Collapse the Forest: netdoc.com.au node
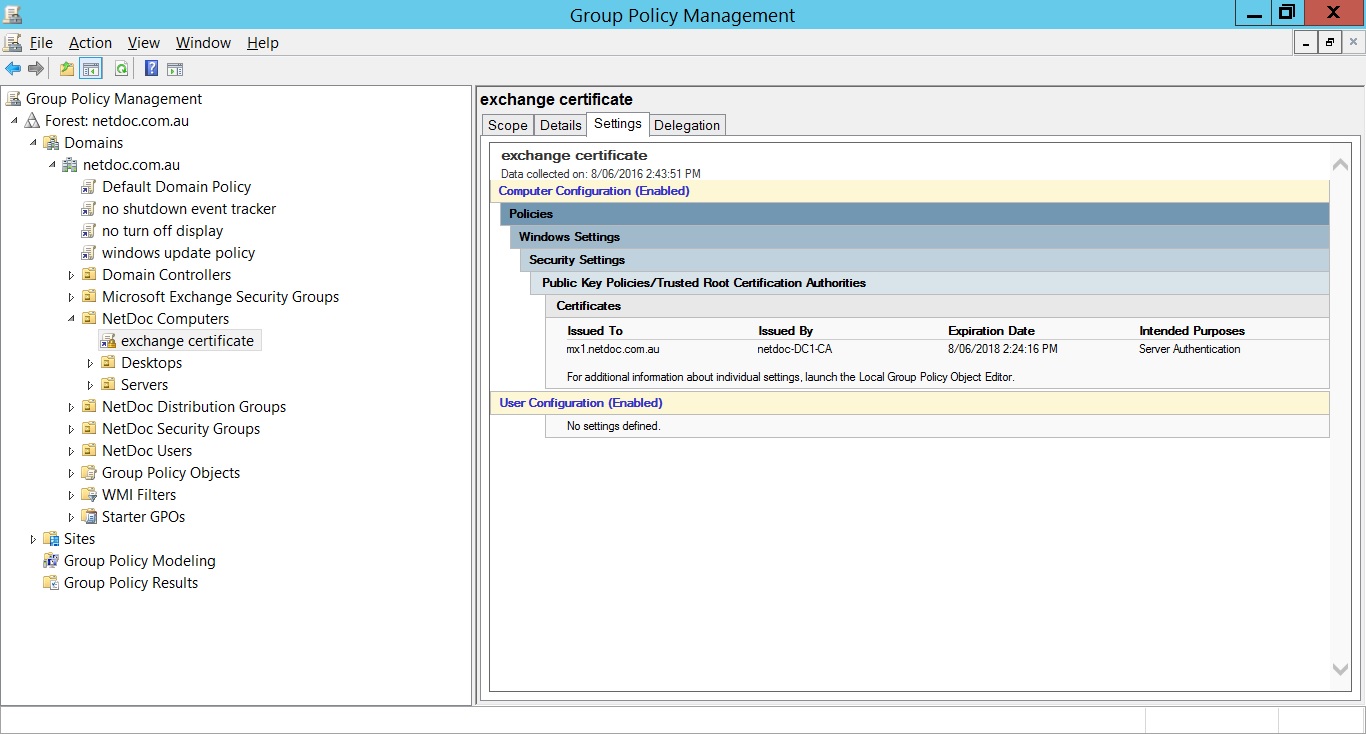 (x=15, y=121)
